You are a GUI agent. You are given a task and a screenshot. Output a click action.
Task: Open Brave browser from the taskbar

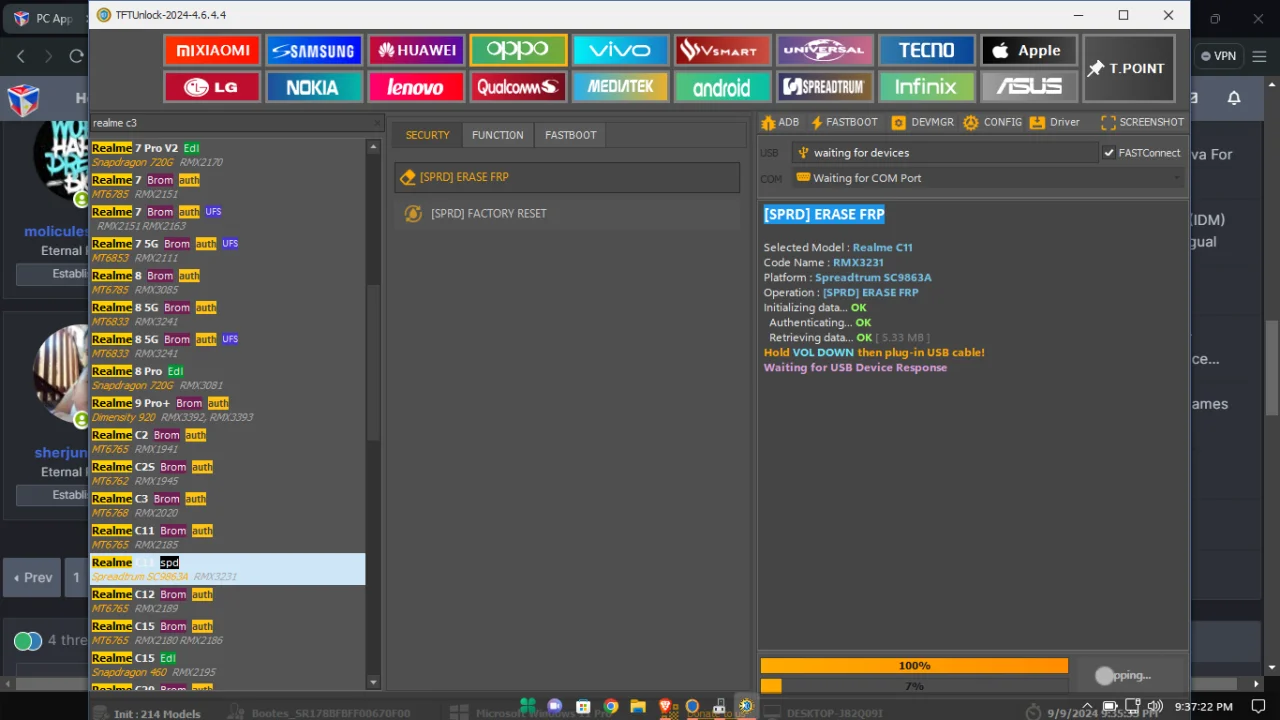coord(665,707)
